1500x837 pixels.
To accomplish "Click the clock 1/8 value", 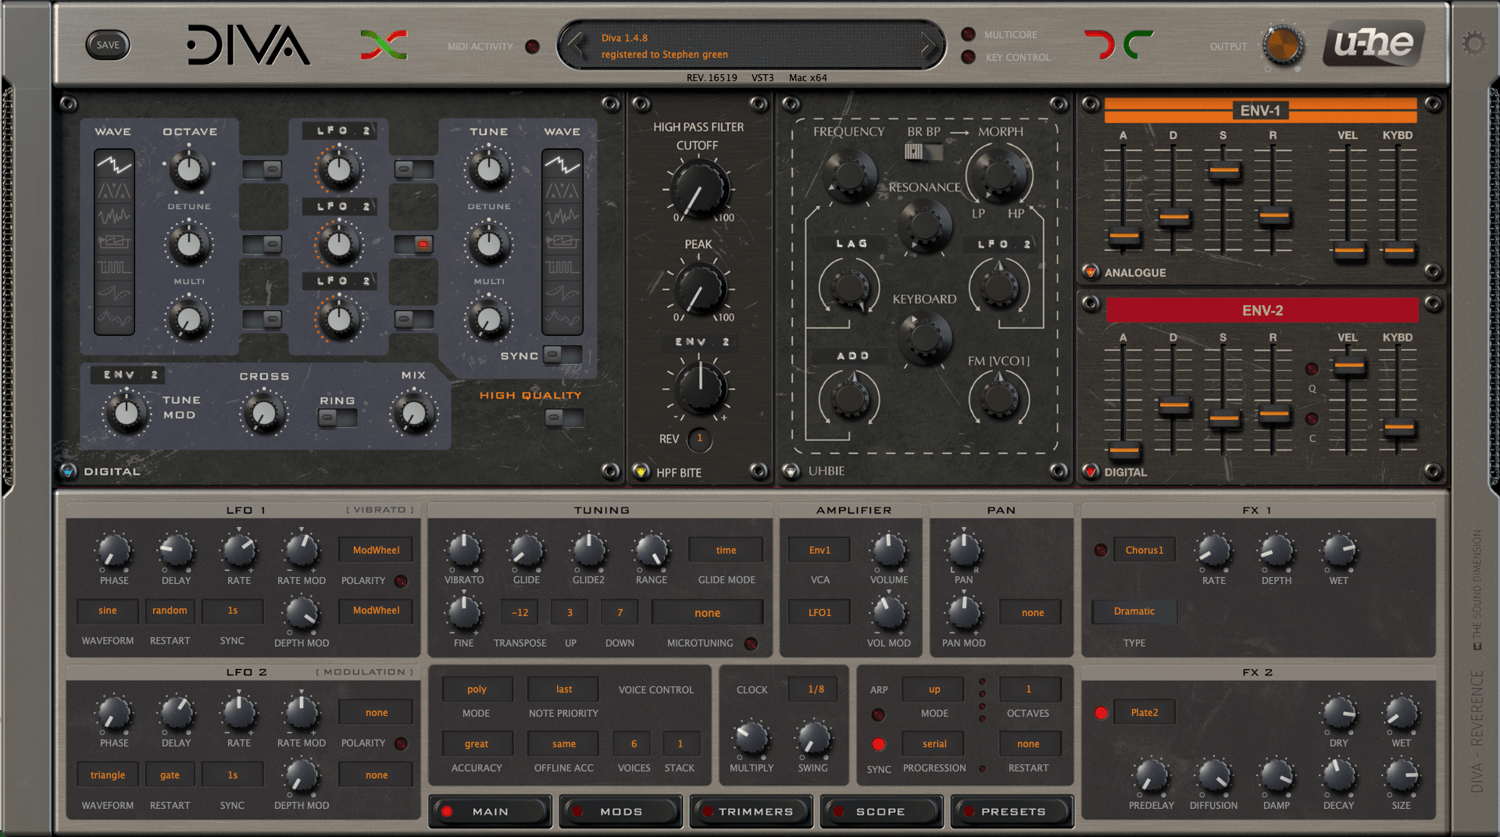I will click(x=816, y=689).
